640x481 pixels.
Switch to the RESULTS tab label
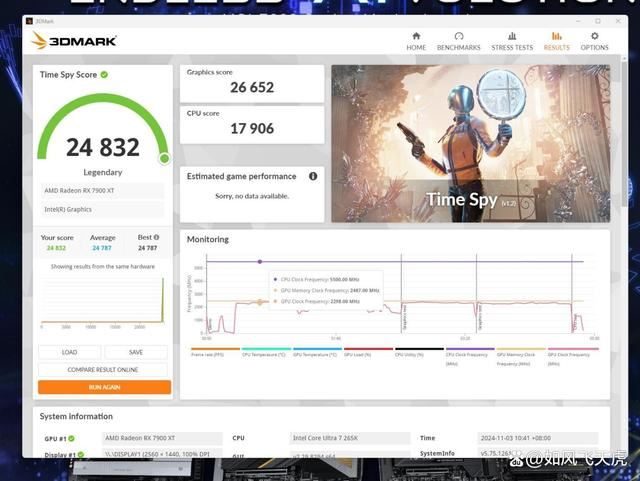tap(556, 47)
